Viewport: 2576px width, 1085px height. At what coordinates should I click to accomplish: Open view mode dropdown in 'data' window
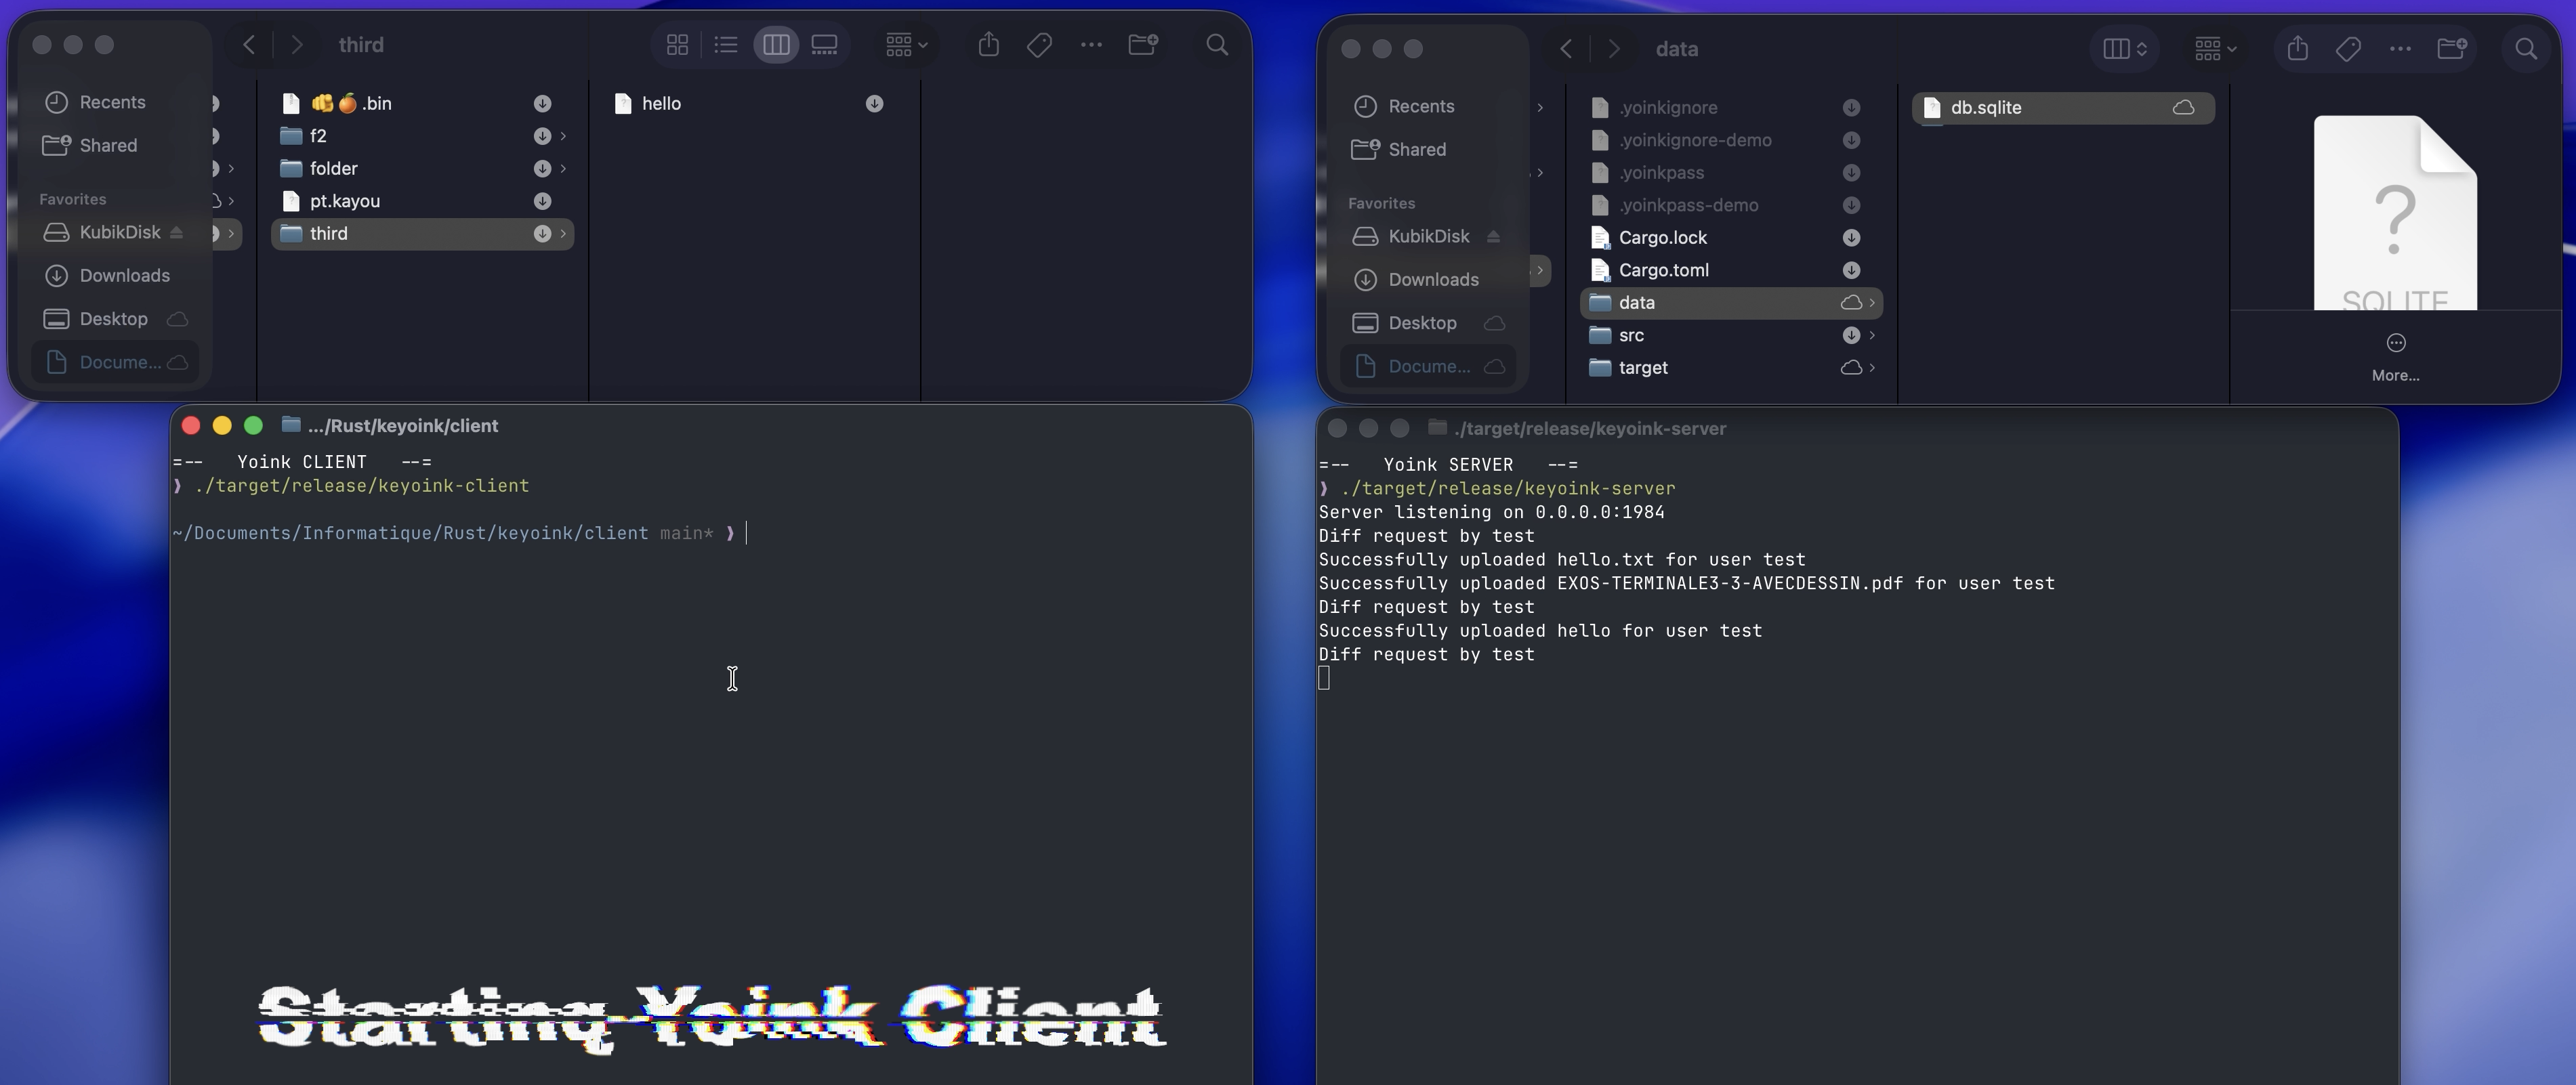point(2125,49)
